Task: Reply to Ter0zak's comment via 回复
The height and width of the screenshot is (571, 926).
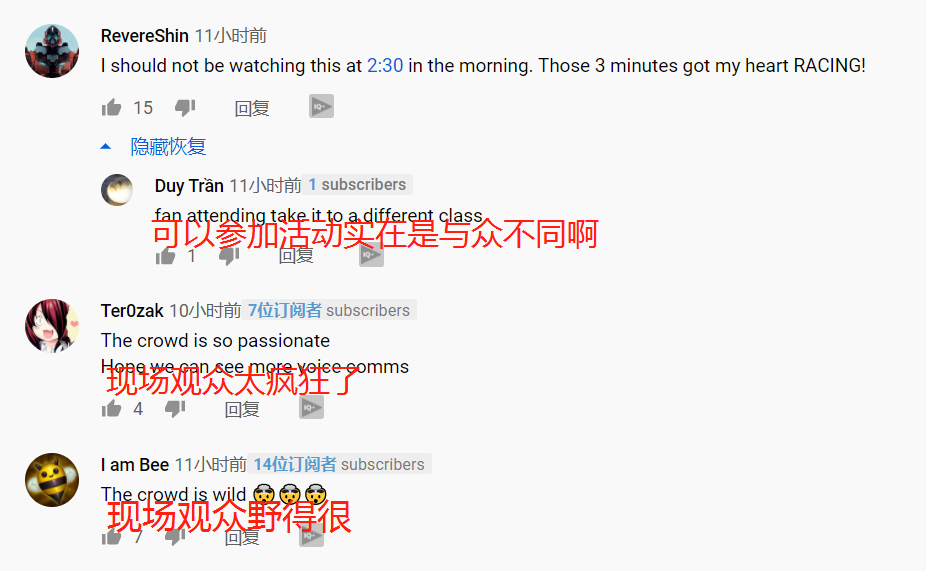Action: [242, 409]
